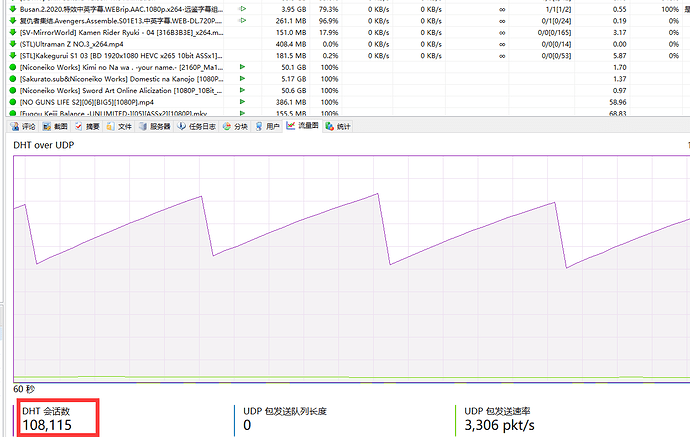Click the download arrow icon for Ultraman Z NO.3
The image size is (690, 437).
tap(13, 44)
